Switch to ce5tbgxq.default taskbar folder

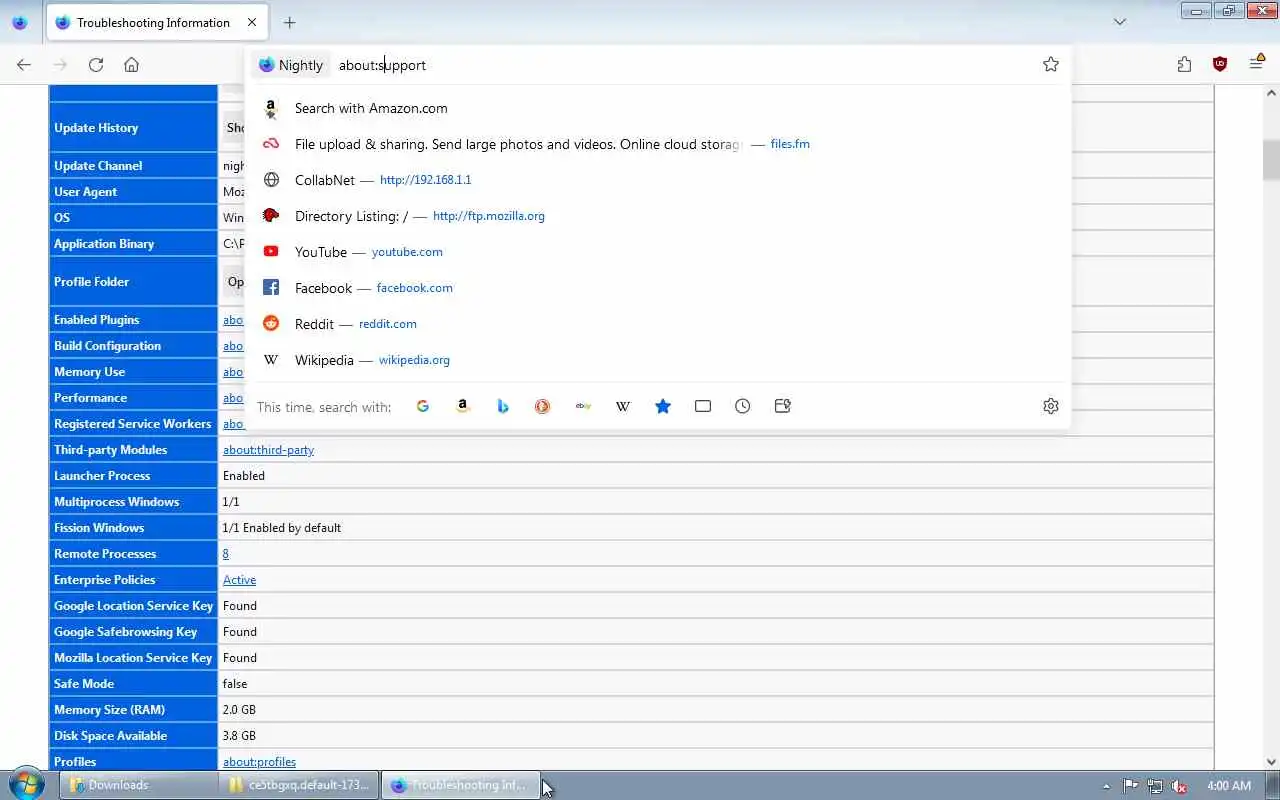300,785
